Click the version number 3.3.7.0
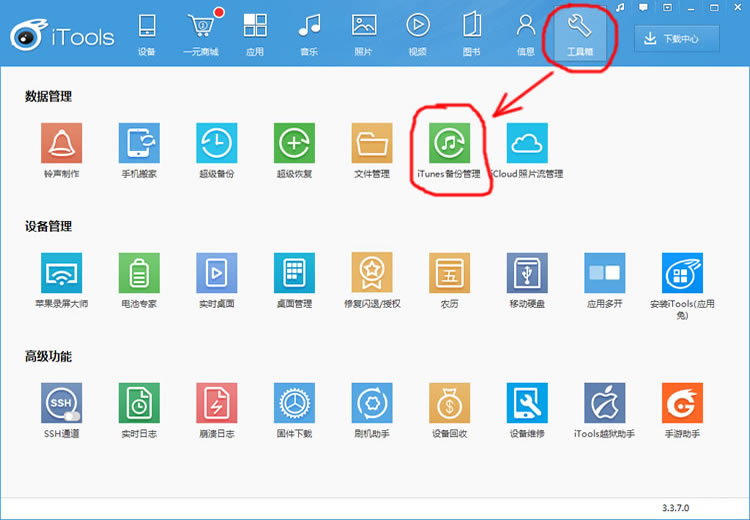The width and height of the screenshot is (750, 520). 675,508
